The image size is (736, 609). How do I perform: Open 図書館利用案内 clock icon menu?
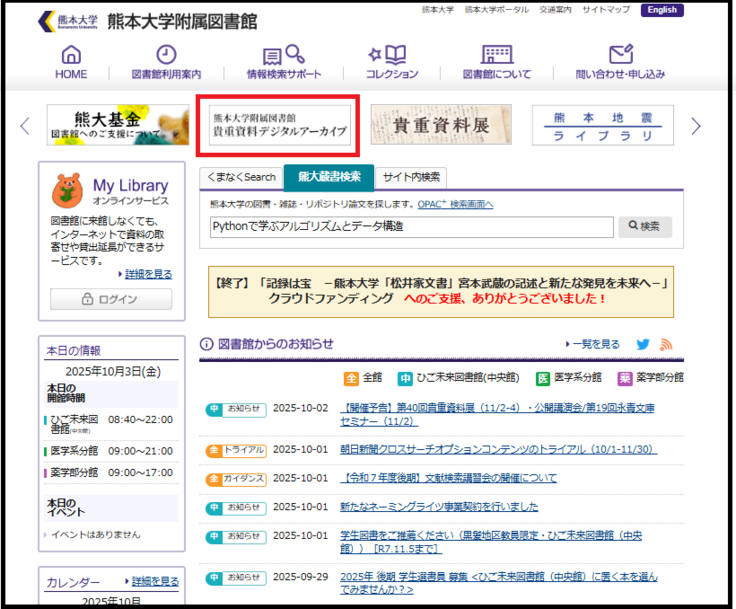coord(166,55)
